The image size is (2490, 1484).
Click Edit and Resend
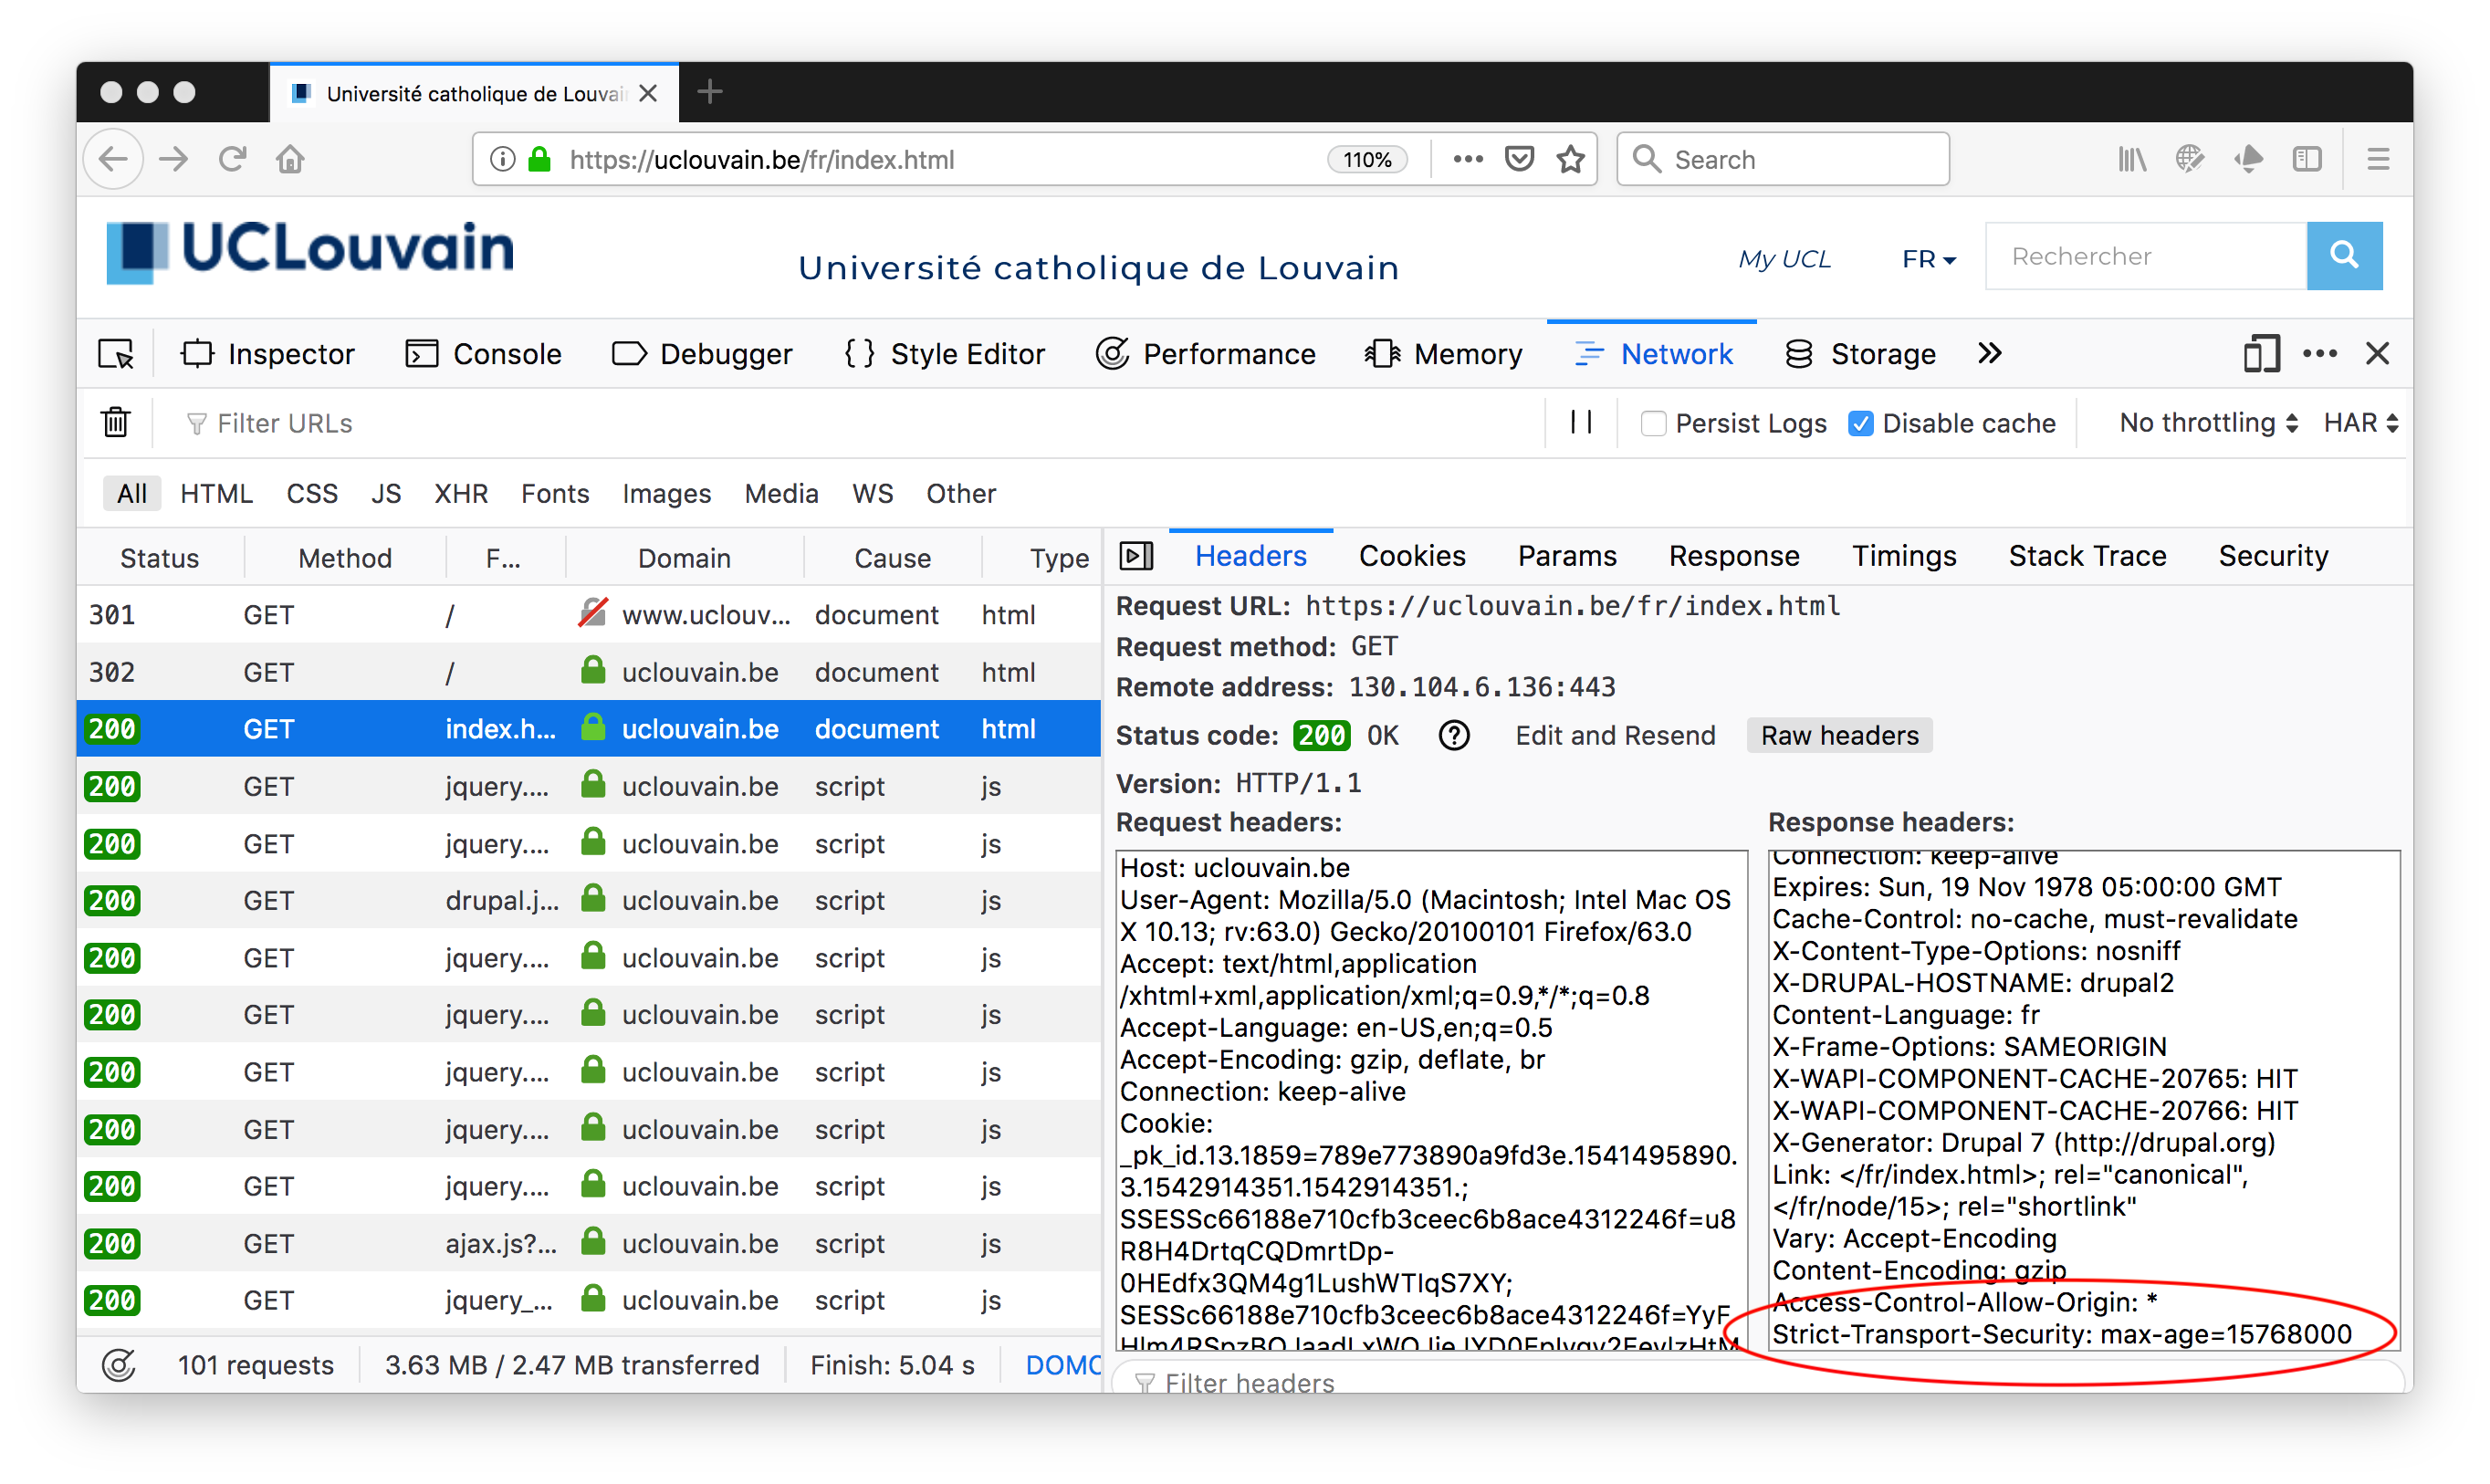[1615, 736]
